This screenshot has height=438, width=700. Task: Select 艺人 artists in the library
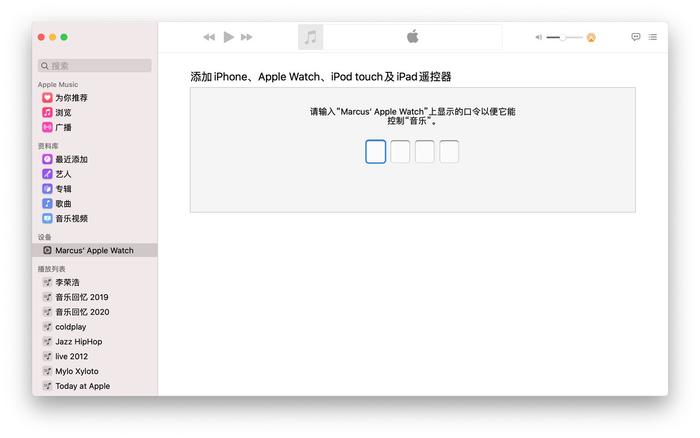tap(57, 174)
